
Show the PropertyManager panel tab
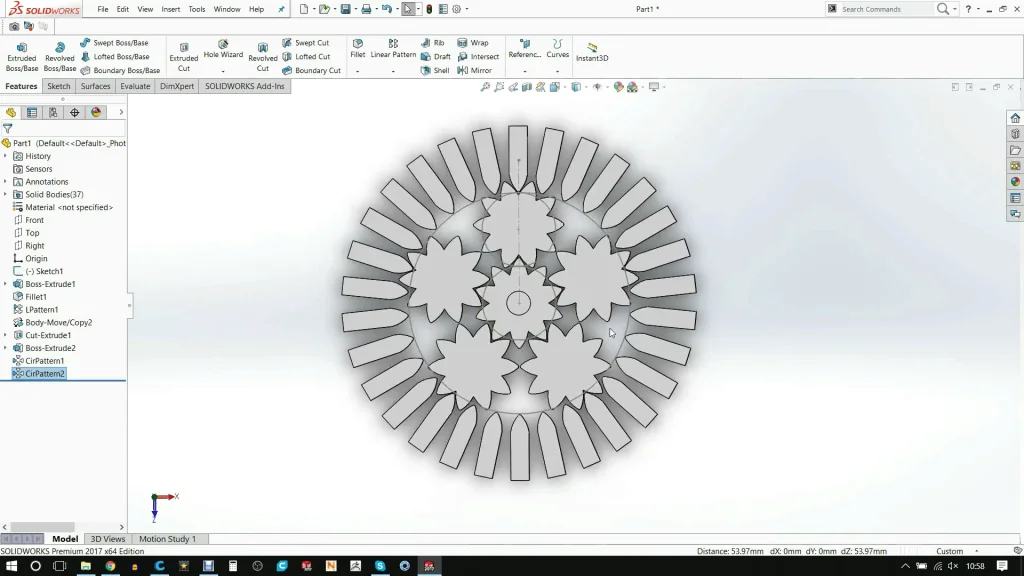click(x=31, y=112)
